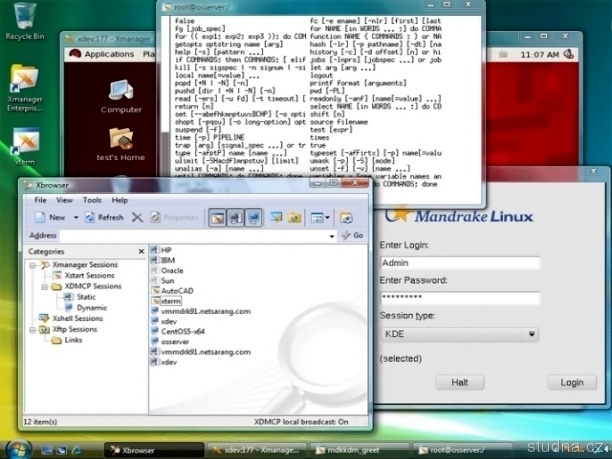The image size is (612, 459).
Task: Open the View menu in Xbrowser
Action: (65, 200)
